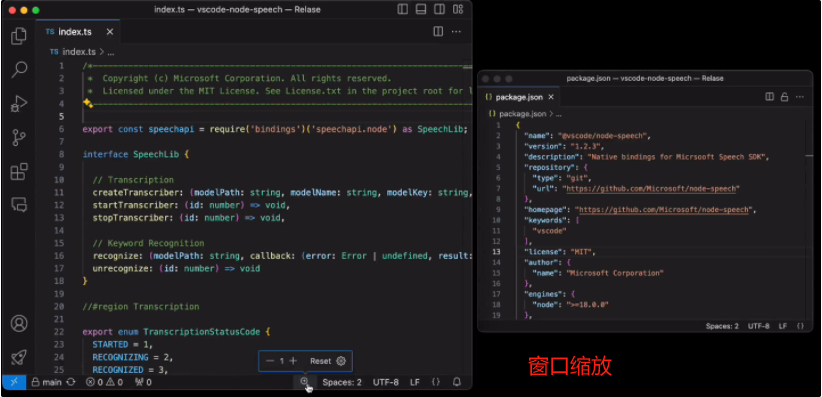This screenshot has height=397, width=822.
Task: Click language mode braces in package.json window
Action: tap(800, 326)
